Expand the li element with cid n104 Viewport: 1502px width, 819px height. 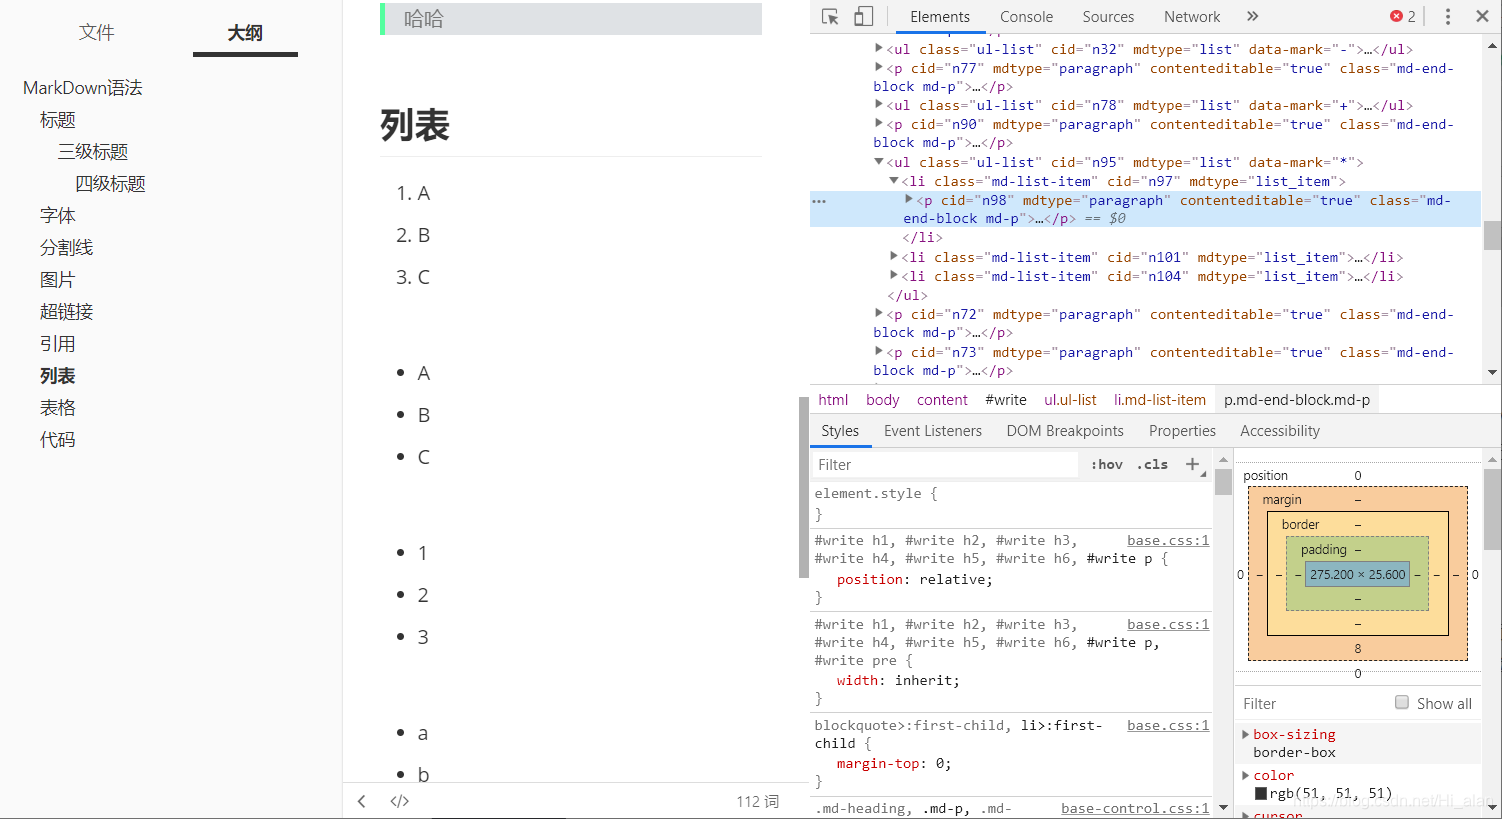894,276
